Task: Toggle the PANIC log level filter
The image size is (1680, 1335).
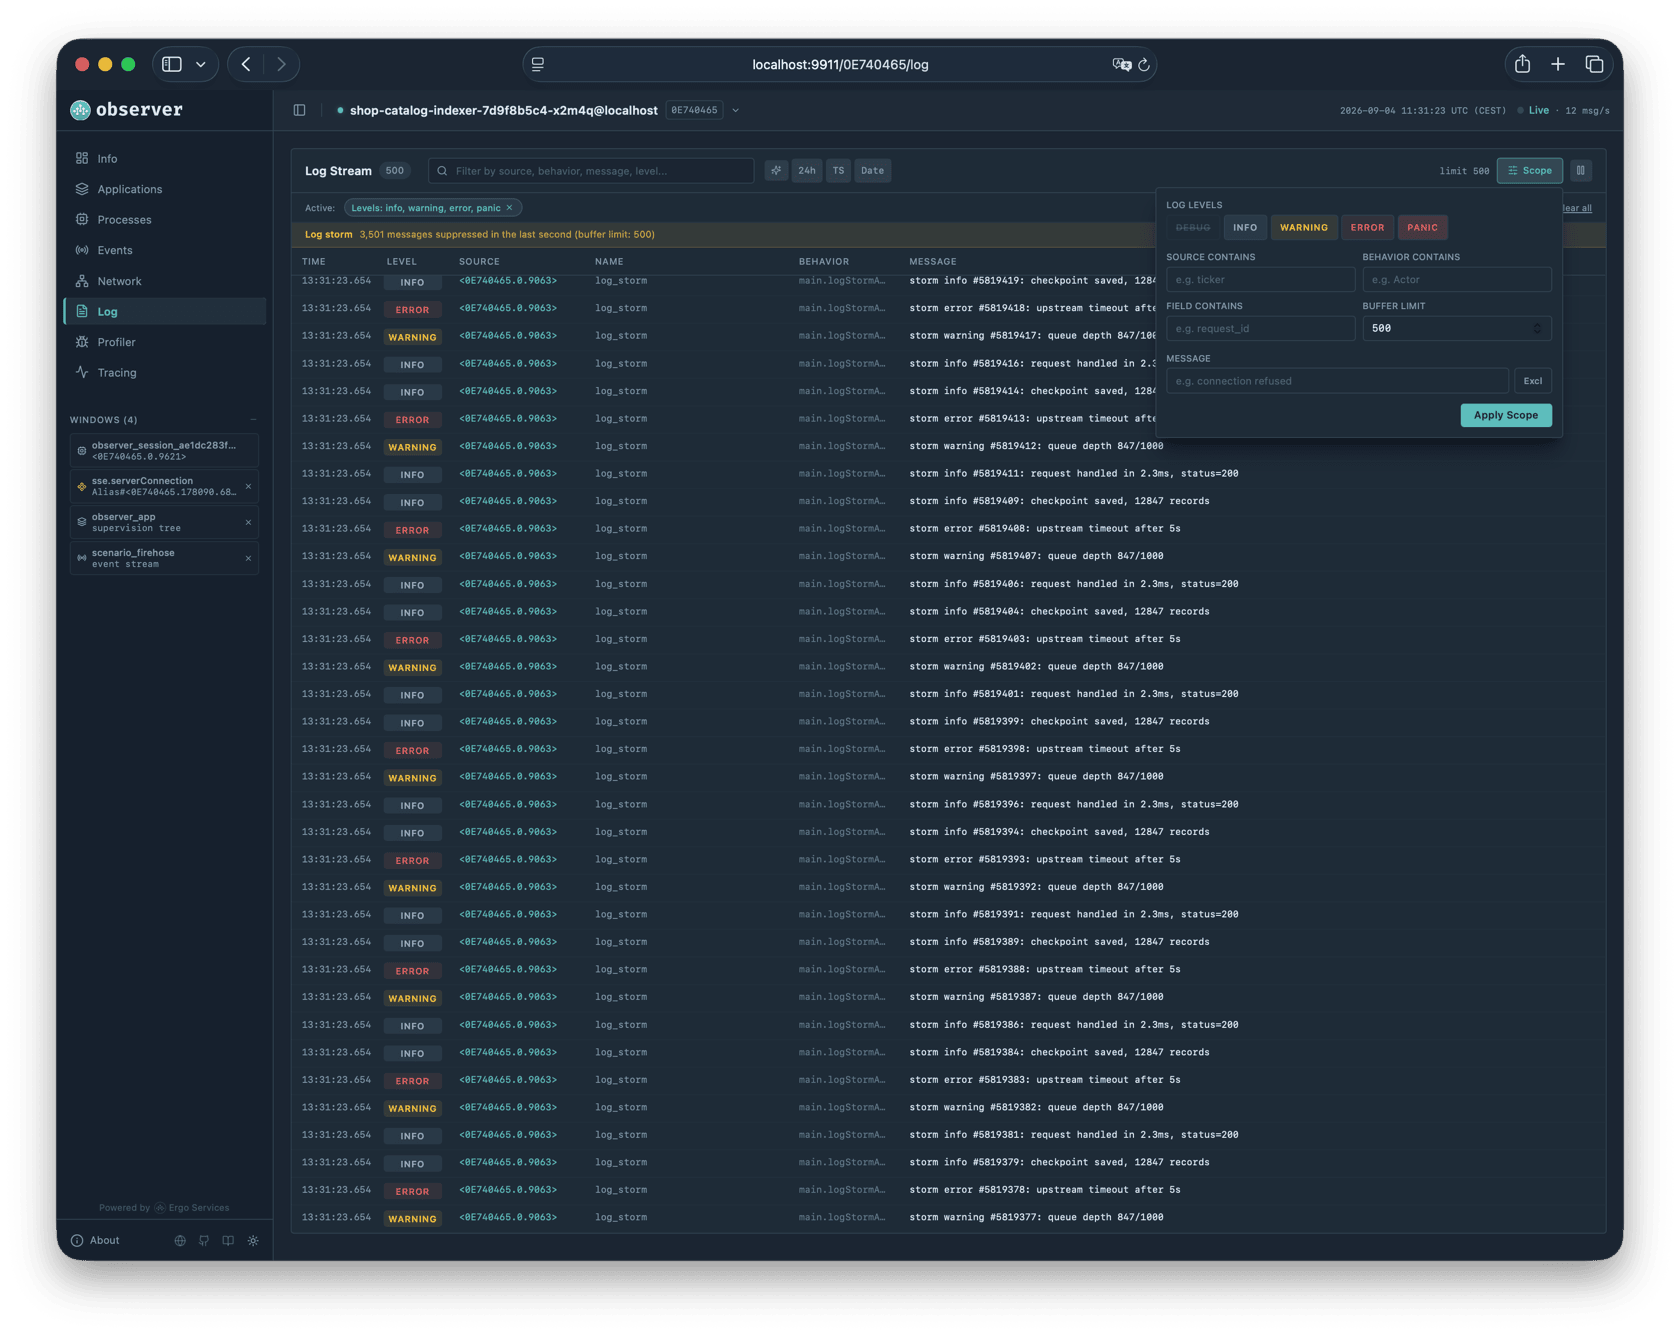Action: click(x=1422, y=228)
